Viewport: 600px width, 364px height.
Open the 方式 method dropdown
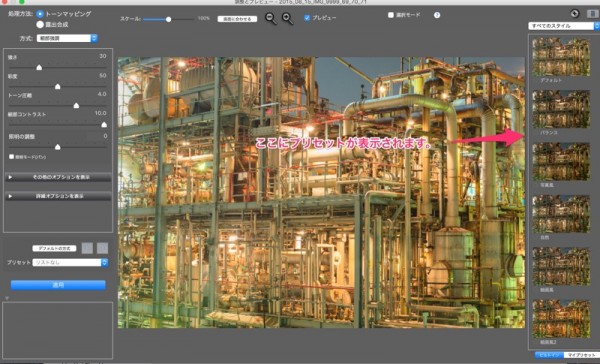[x=67, y=38]
